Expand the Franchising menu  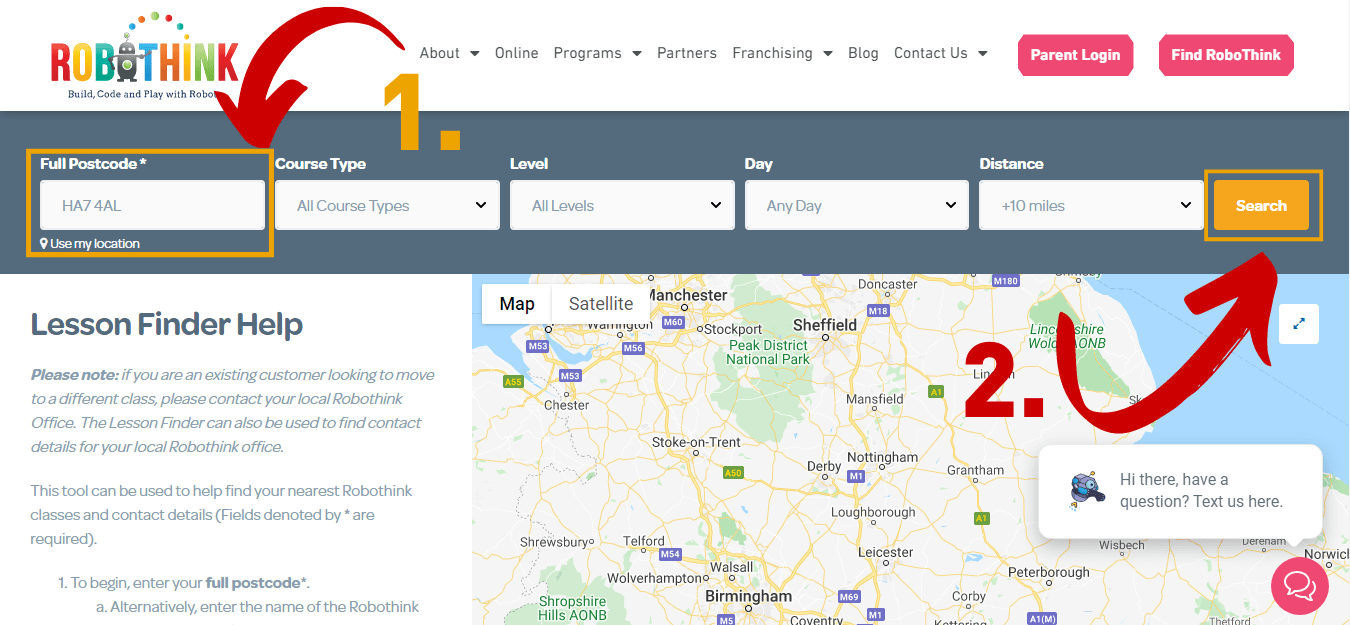pos(782,53)
